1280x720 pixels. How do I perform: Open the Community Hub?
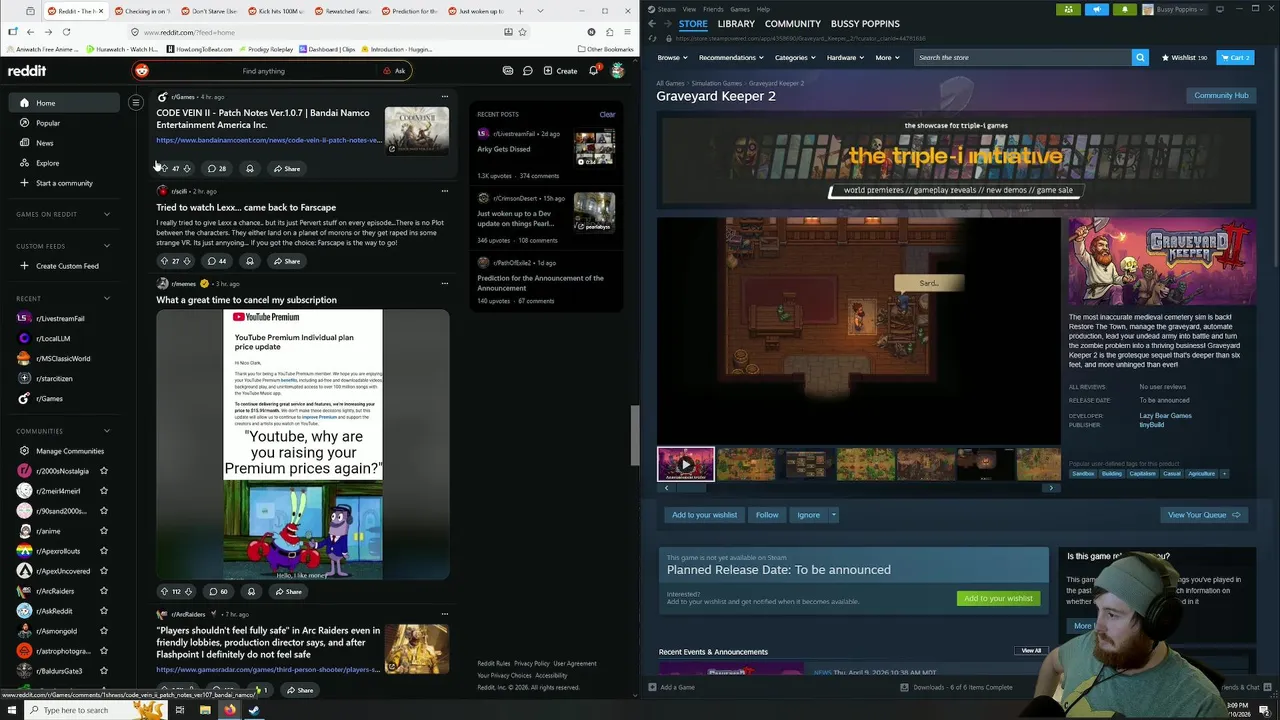1221,95
